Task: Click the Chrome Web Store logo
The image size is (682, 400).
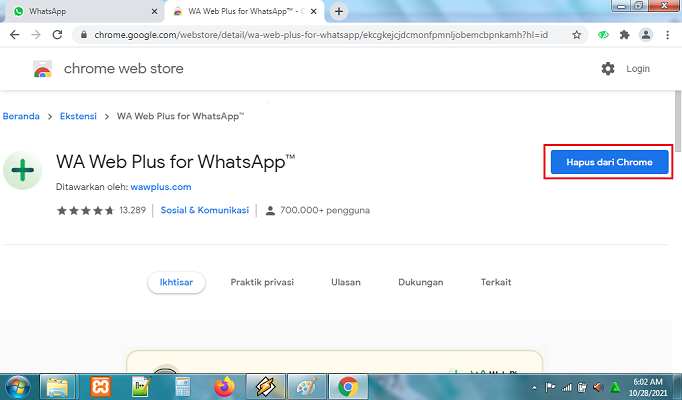Action: (43, 69)
